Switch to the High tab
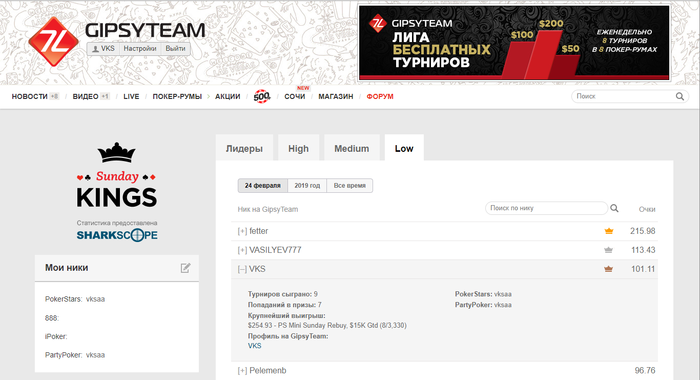 point(298,148)
